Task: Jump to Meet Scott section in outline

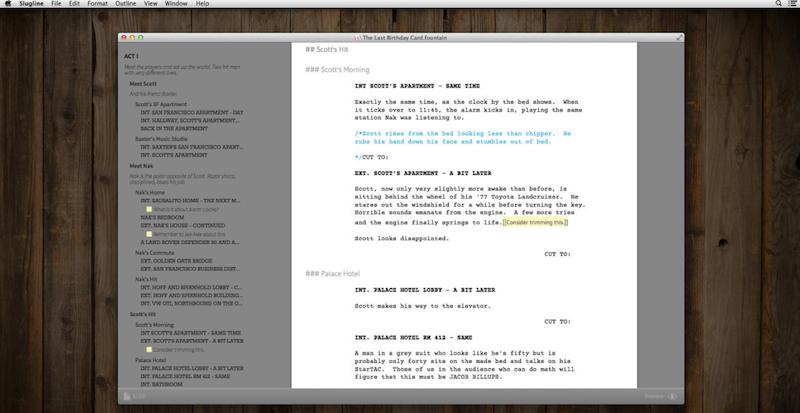Action: point(143,84)
